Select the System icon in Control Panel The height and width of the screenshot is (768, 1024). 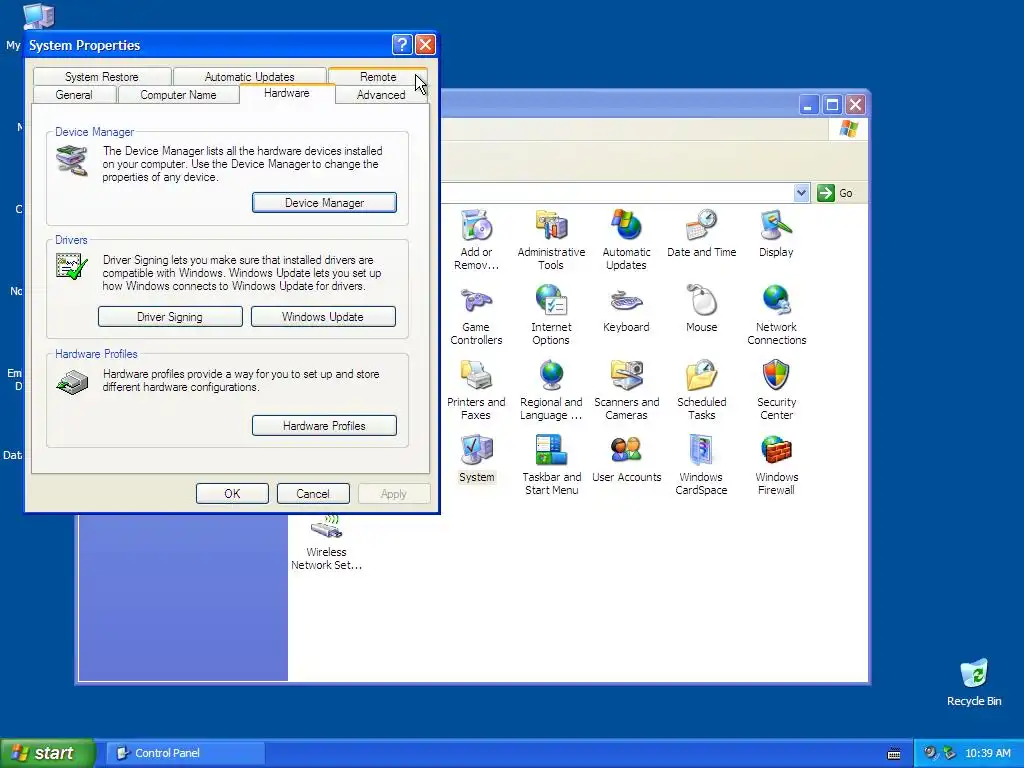[476, 459]
